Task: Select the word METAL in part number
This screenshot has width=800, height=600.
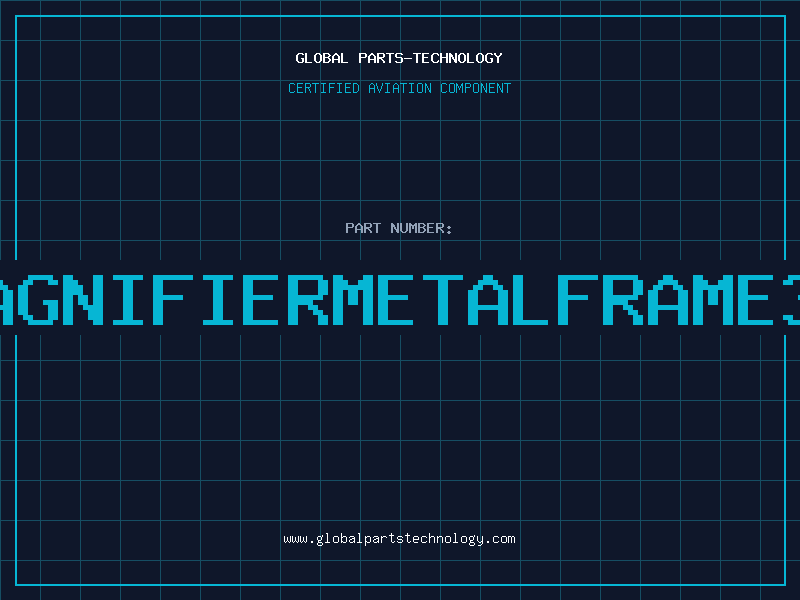Action: (x=440, y=300)
